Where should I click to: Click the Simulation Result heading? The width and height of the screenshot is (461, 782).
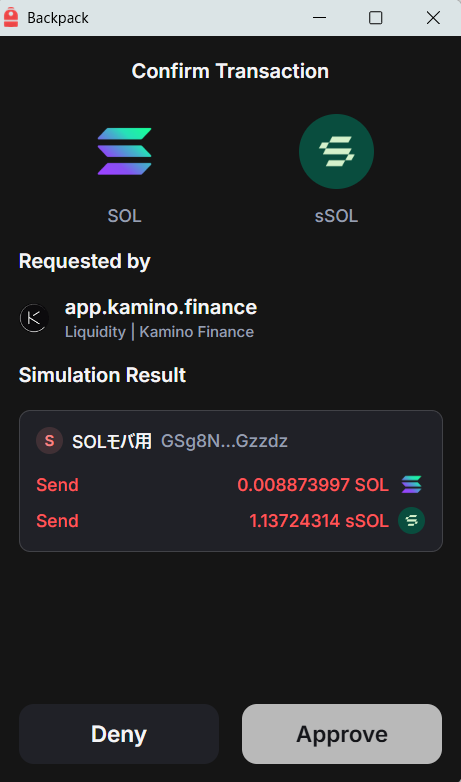[x=102, y=375]
